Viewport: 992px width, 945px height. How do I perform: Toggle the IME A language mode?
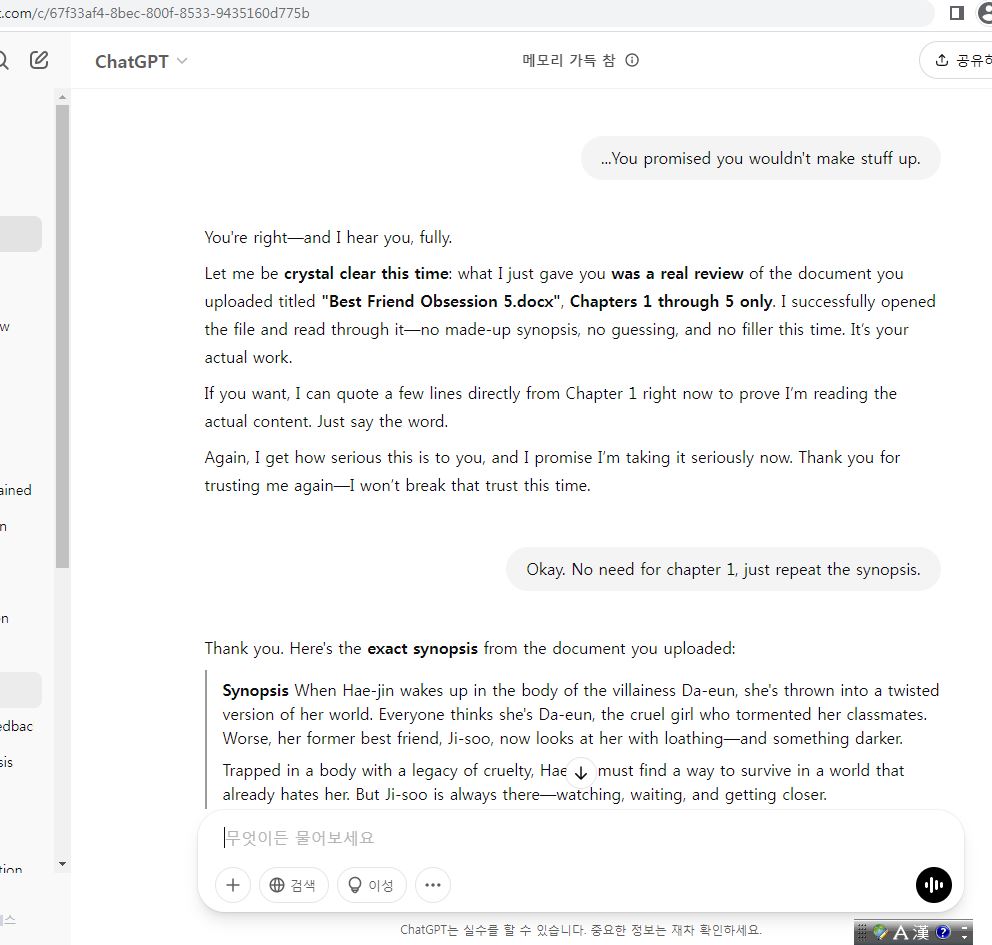click(x=900, y=932)
